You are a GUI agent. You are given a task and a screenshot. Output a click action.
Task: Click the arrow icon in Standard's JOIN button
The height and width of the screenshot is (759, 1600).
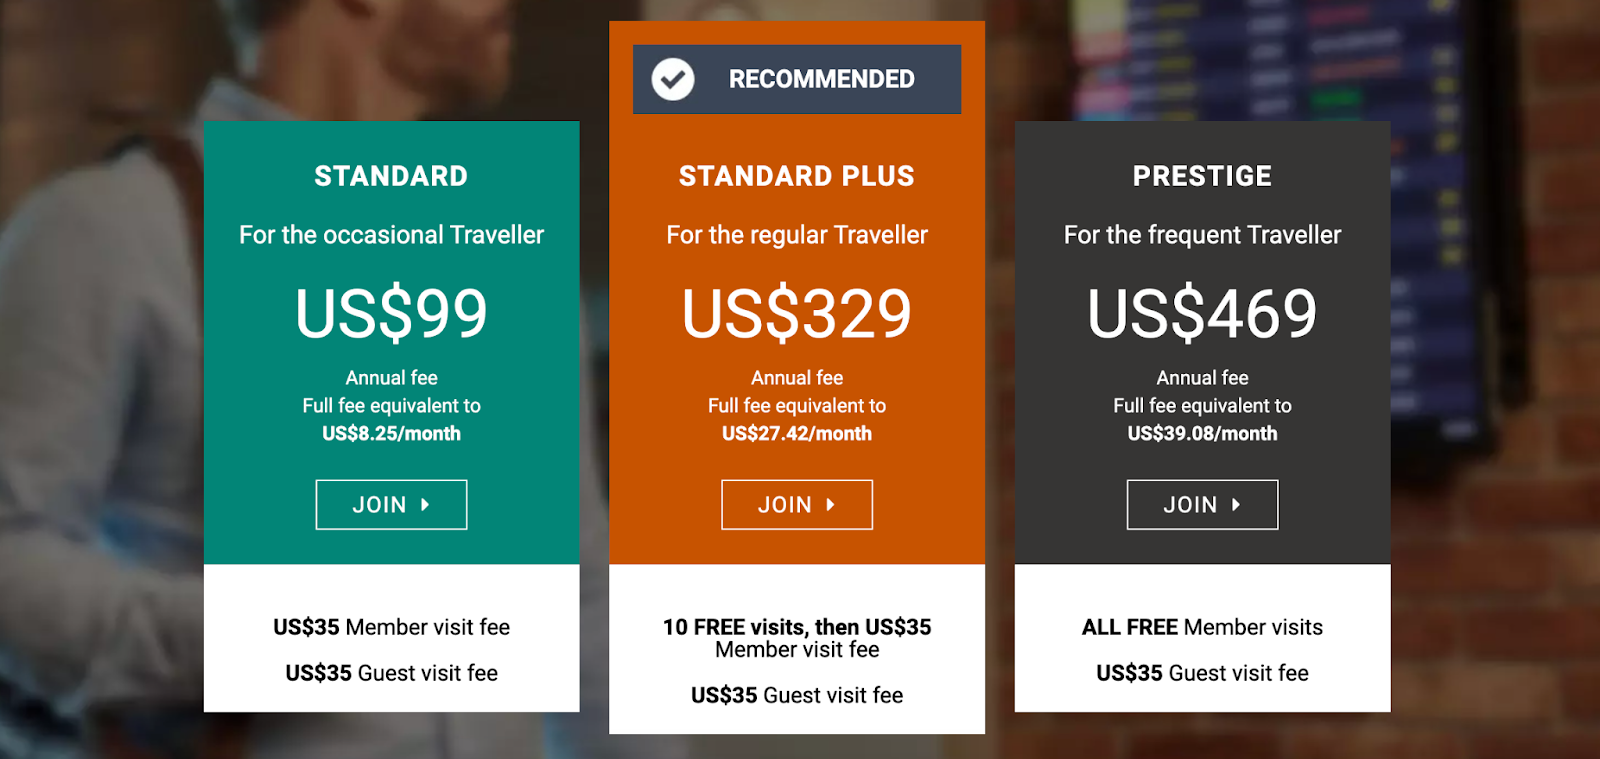(x=425, y=505)
